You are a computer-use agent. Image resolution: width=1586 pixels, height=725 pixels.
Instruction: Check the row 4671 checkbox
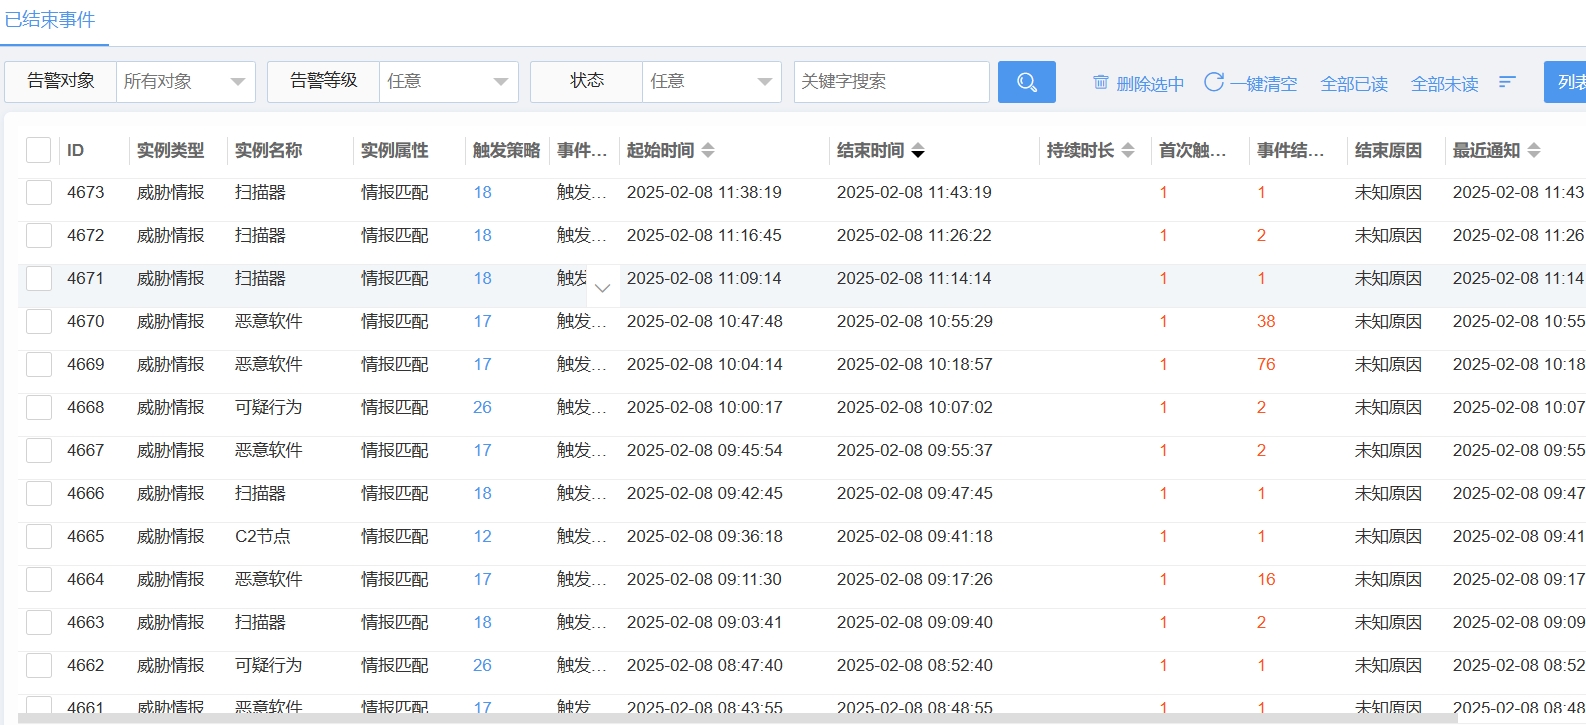coord(39,278)
